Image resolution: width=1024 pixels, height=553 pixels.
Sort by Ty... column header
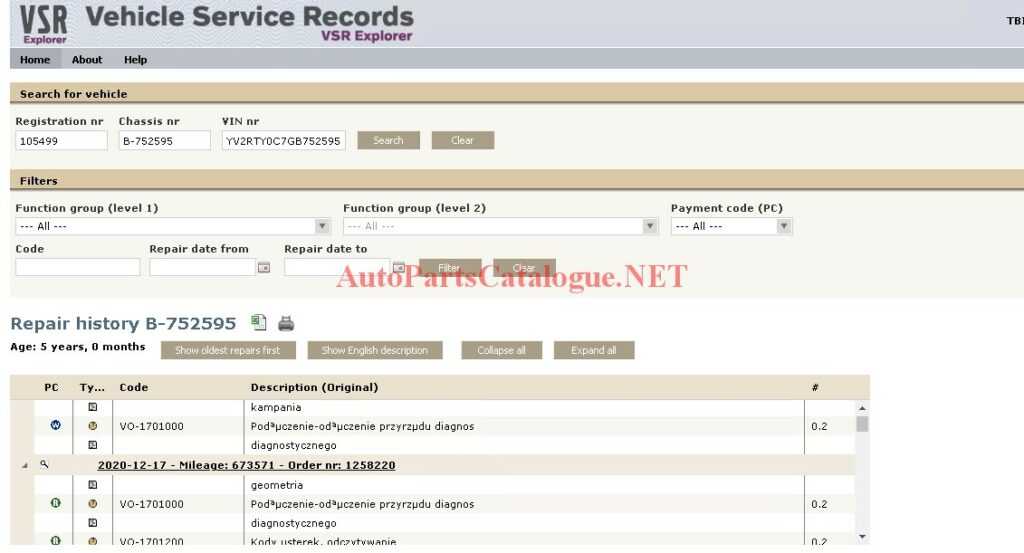point(92,387)
